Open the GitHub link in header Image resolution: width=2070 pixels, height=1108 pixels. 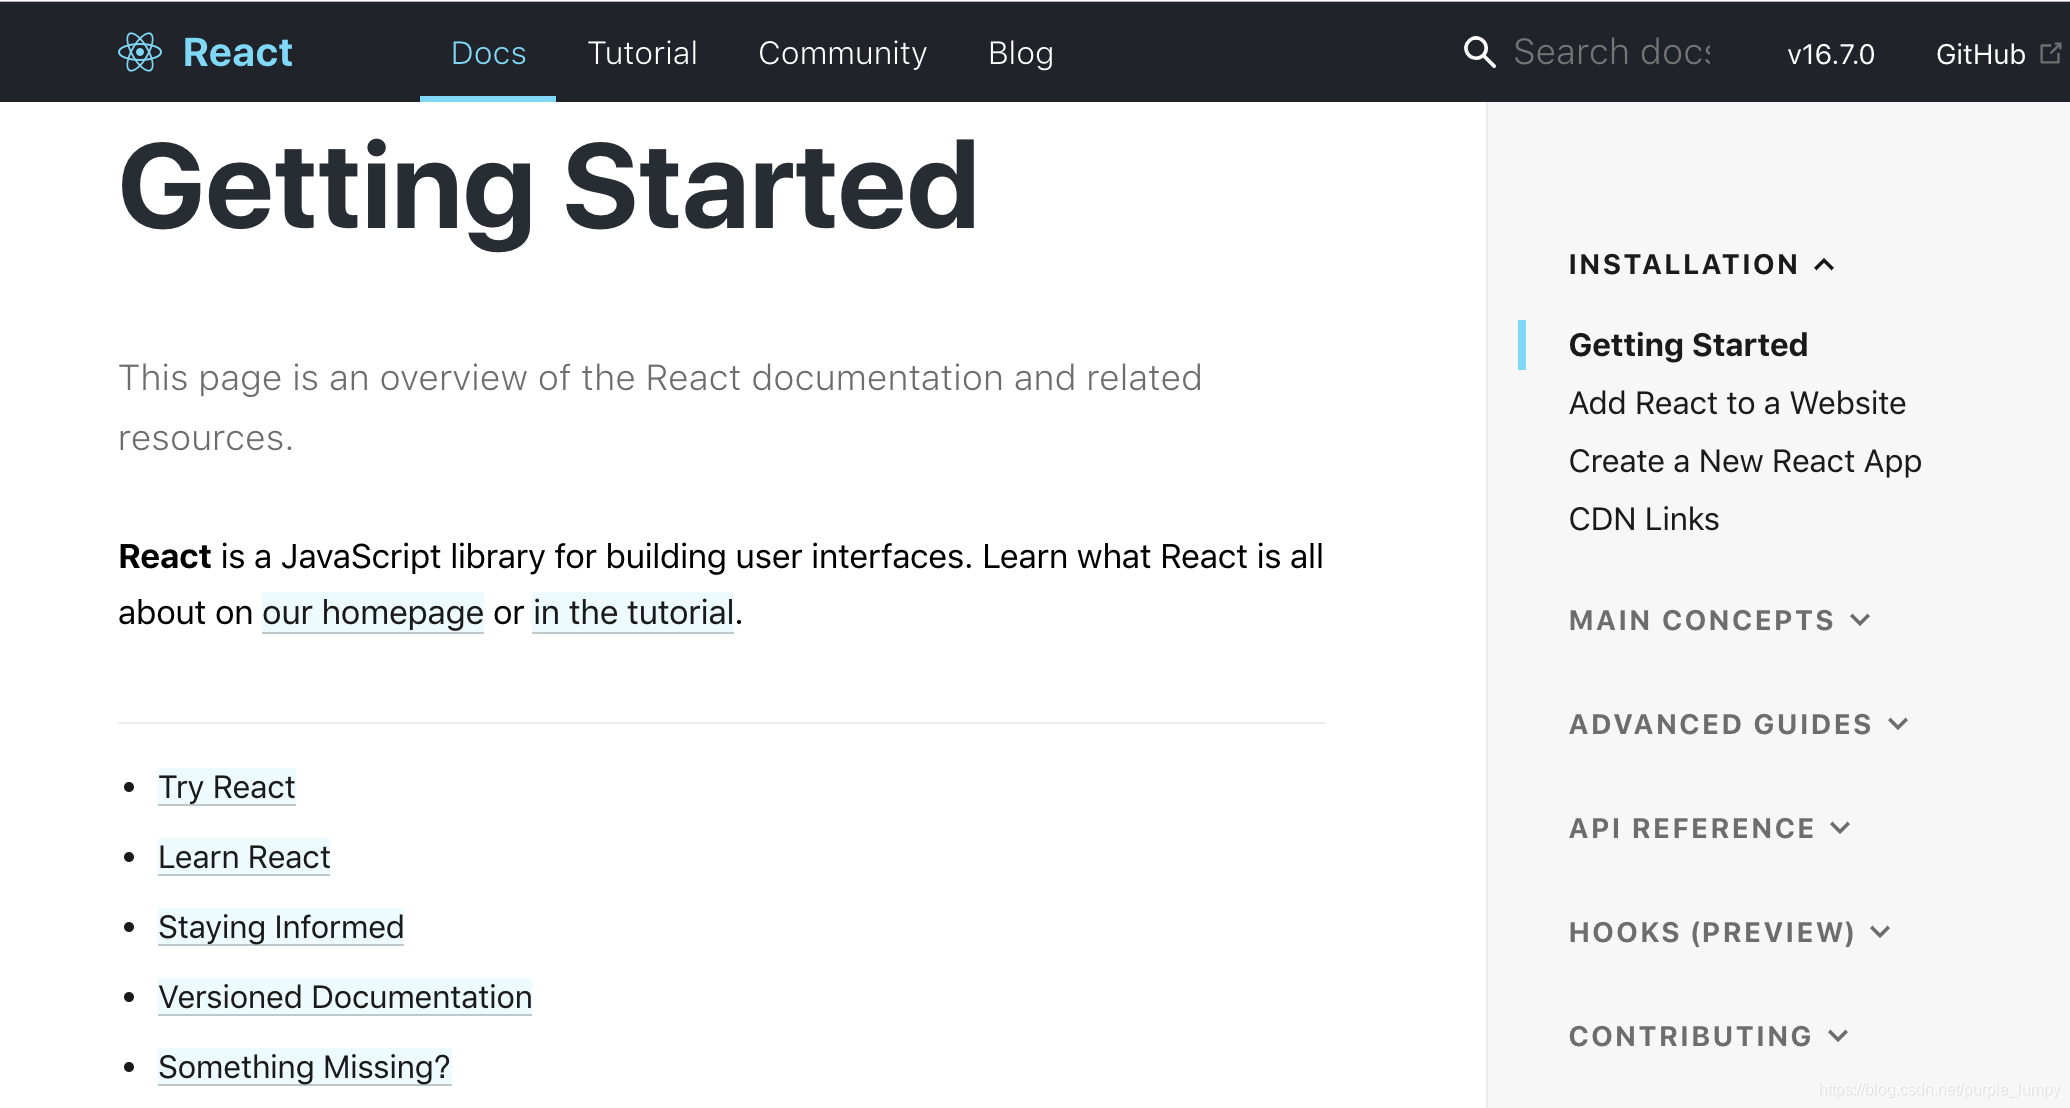[x=1981, y=54]
